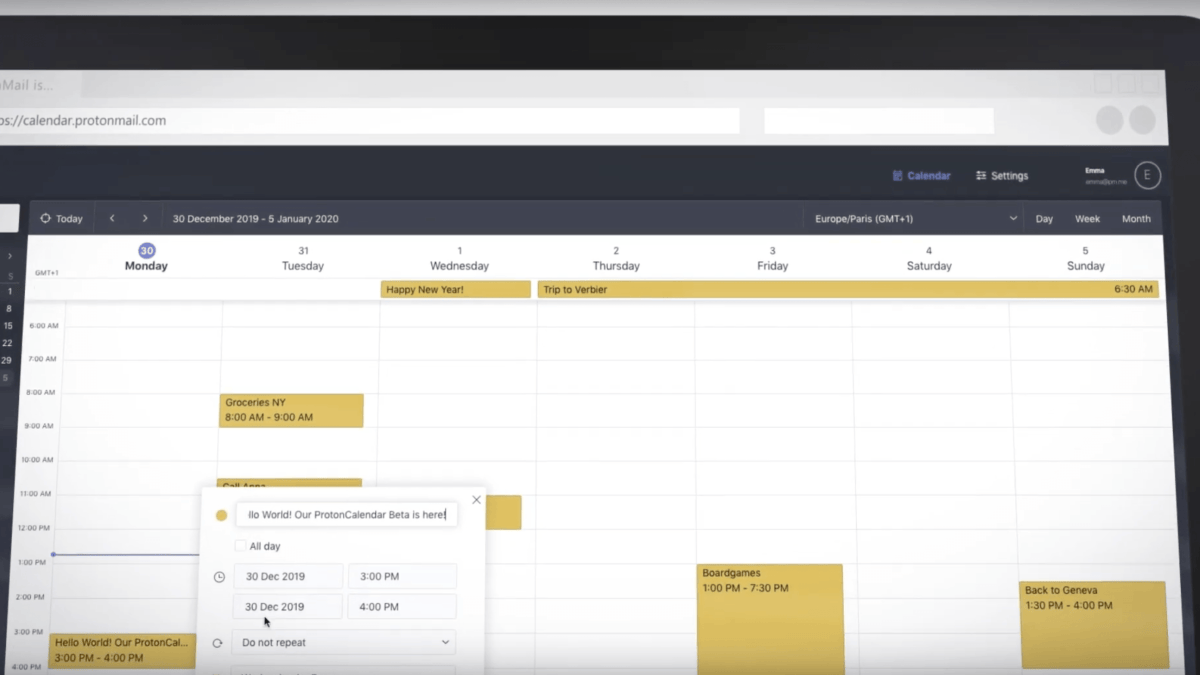
Task: Open the Happy New Year! event
Action: (455, 289)
